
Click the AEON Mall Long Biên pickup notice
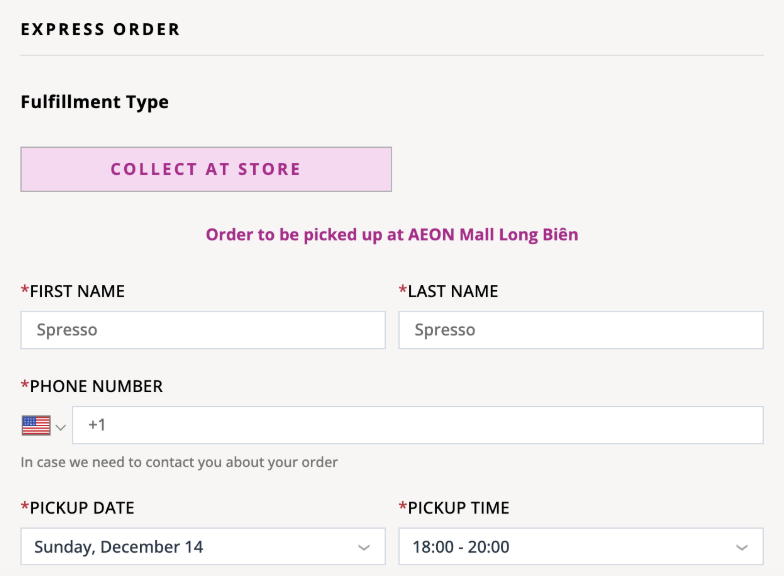click(x=392, y=235)
